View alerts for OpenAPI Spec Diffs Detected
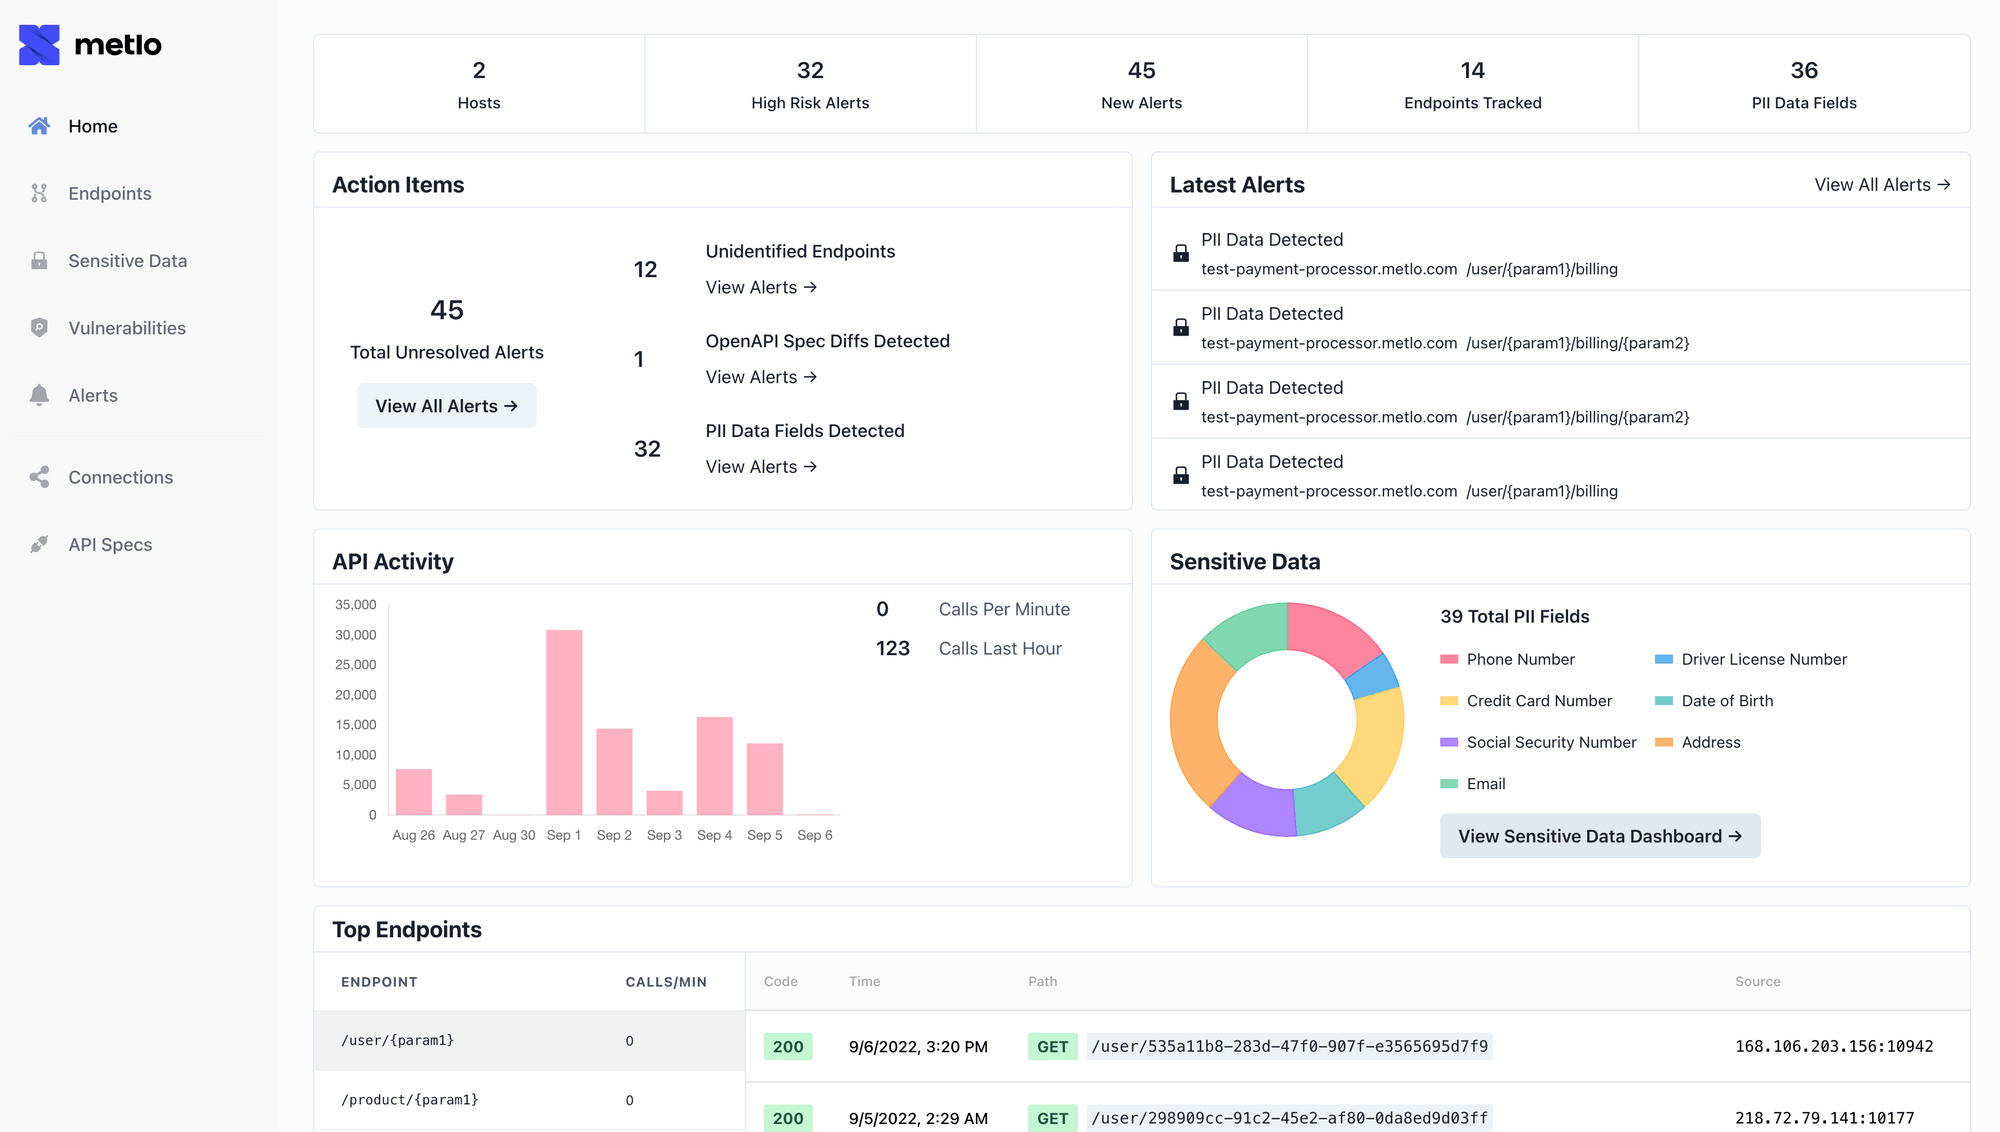This screenshot has width=2000, height=1132. pyautogui.click(x=761, y=377)
